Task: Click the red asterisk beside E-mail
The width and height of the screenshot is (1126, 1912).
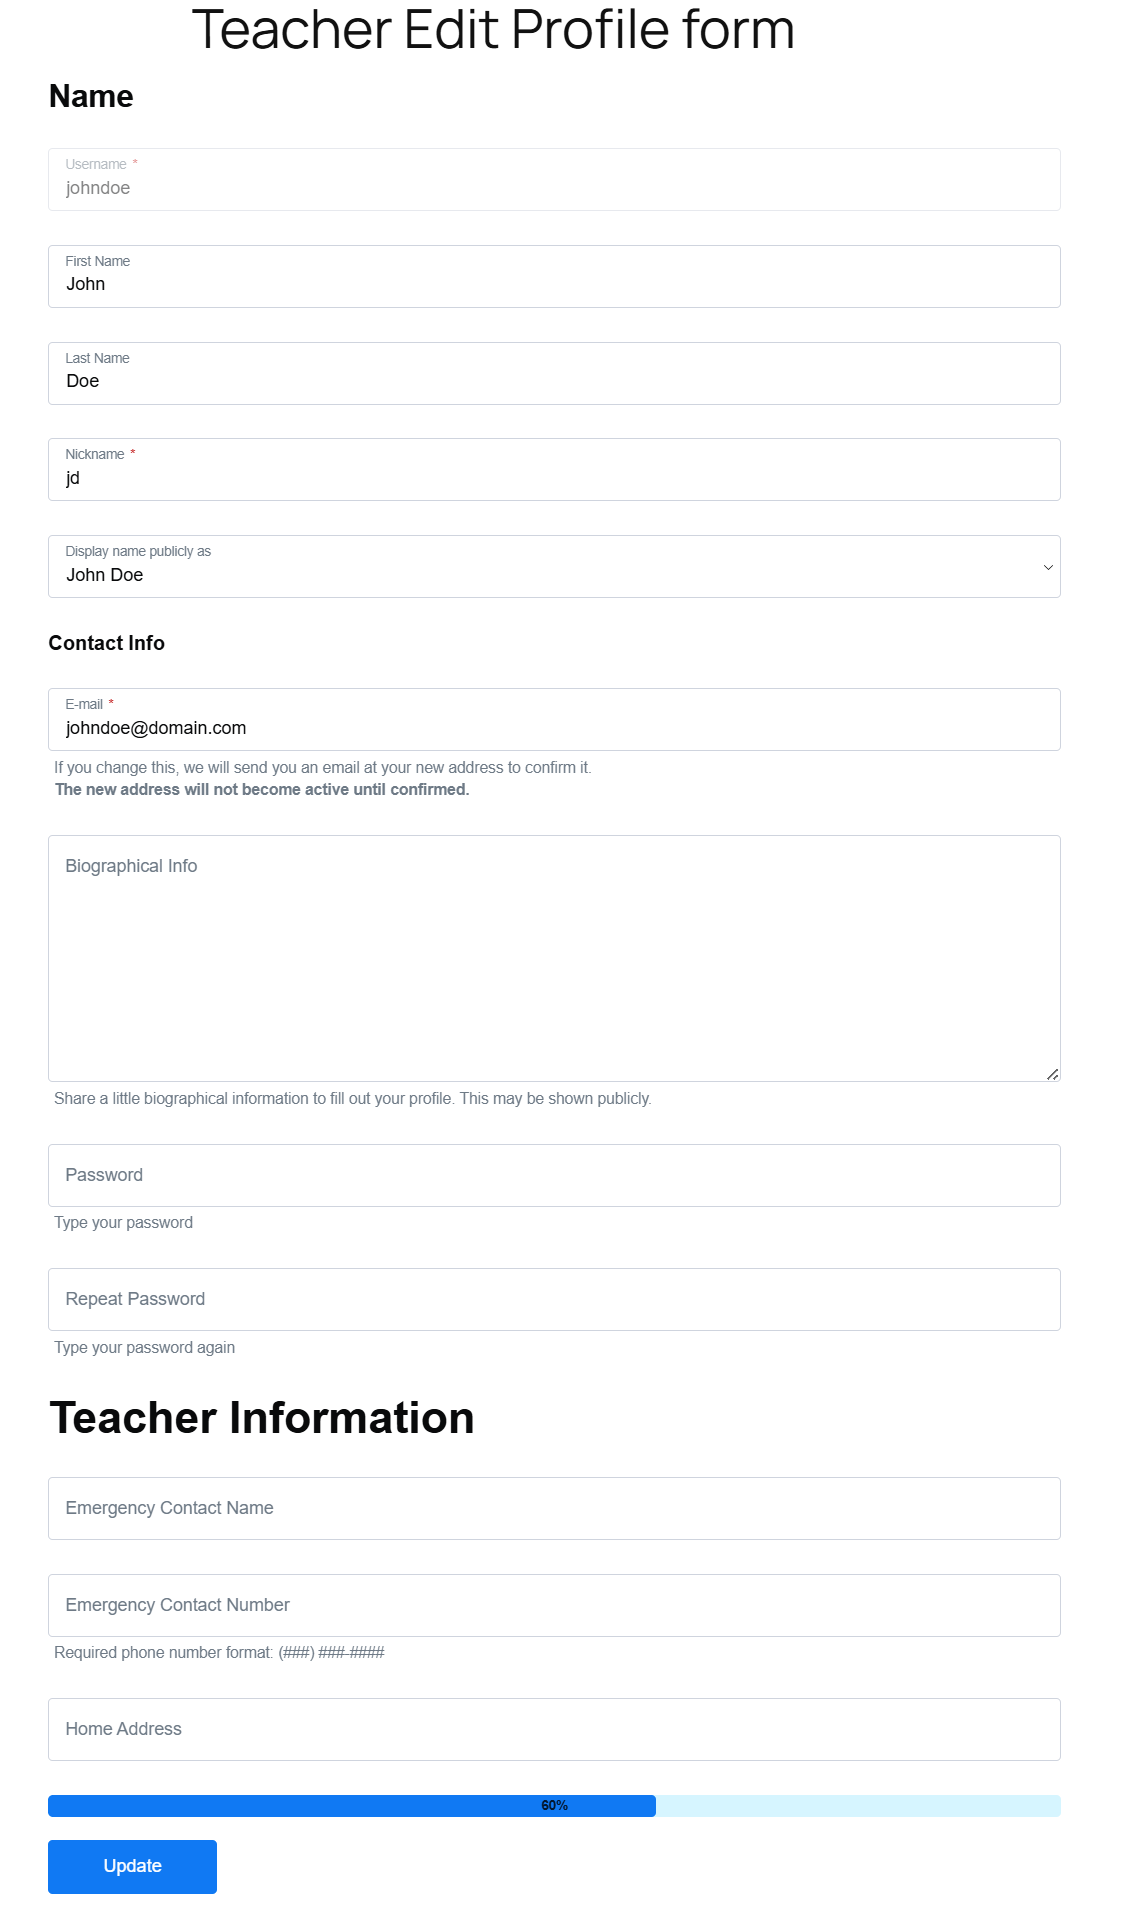Action: click(x=110, y=703)
